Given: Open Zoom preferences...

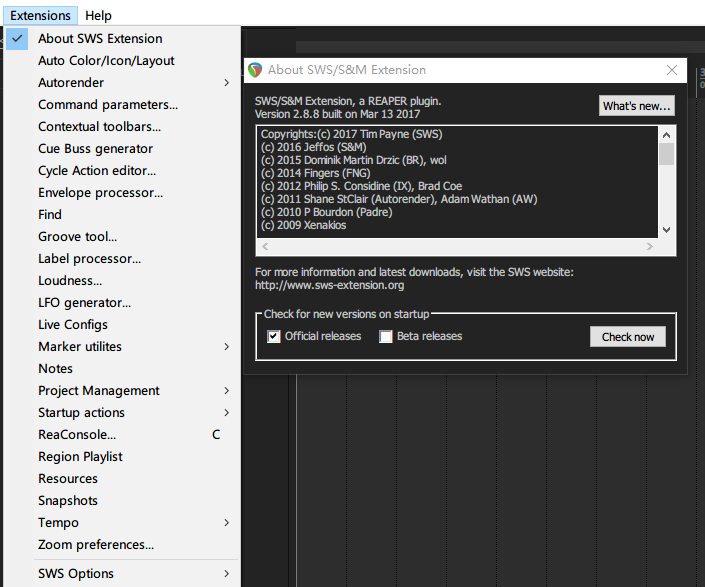Looking at the screenshot, I should [122, 545].
